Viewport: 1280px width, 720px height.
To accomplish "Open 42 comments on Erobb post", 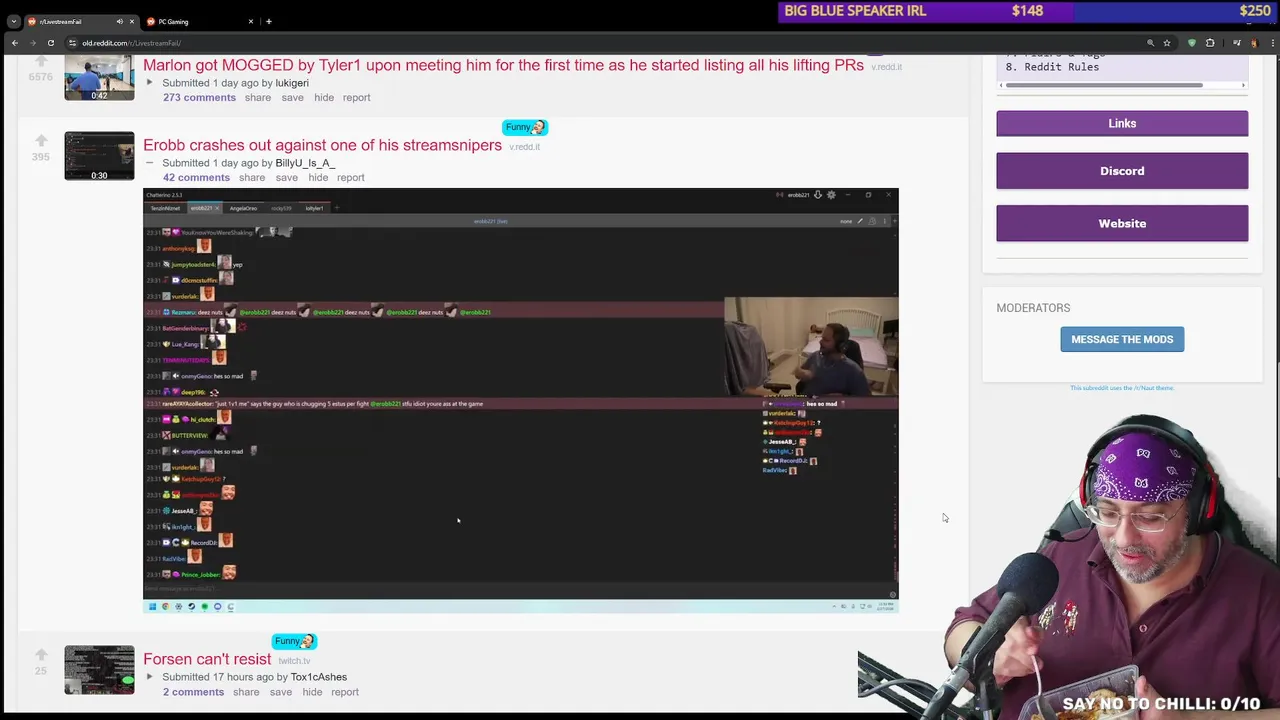I will pos(196,177).
